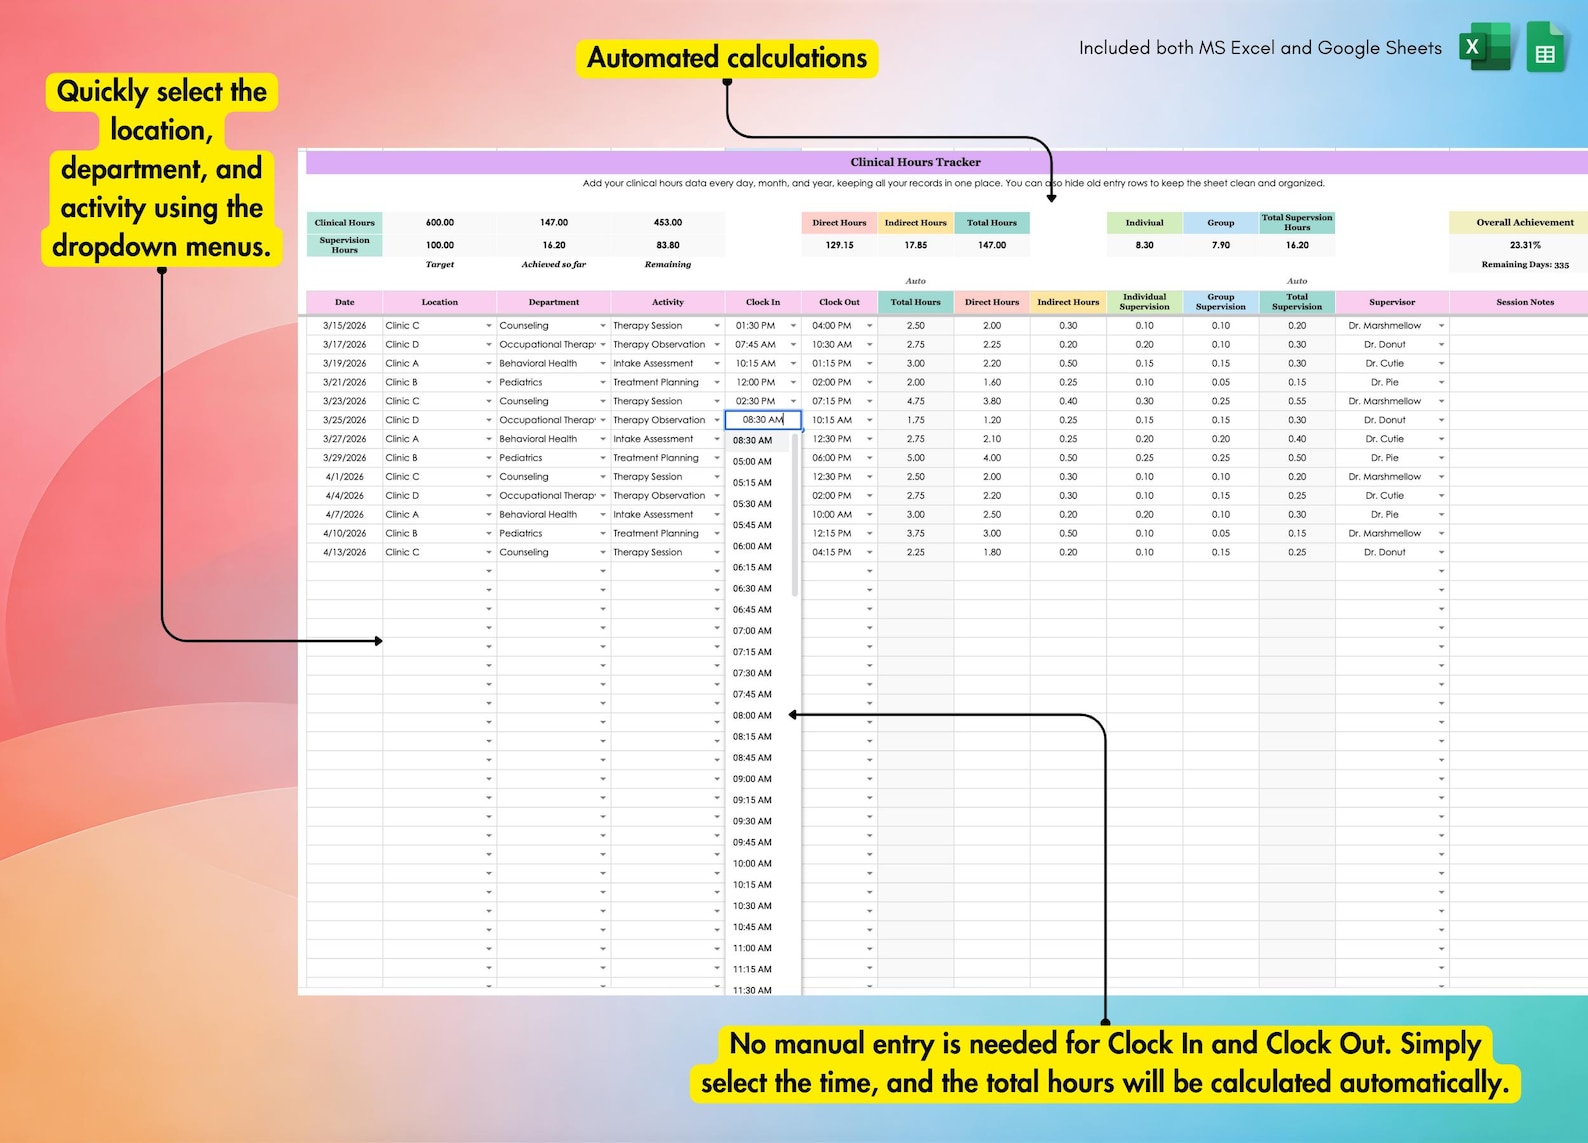Select the Clinical Hours Tracker title
This screenshot has width=1588, height=1143.
pyautogui.click(x=915, y=162)
